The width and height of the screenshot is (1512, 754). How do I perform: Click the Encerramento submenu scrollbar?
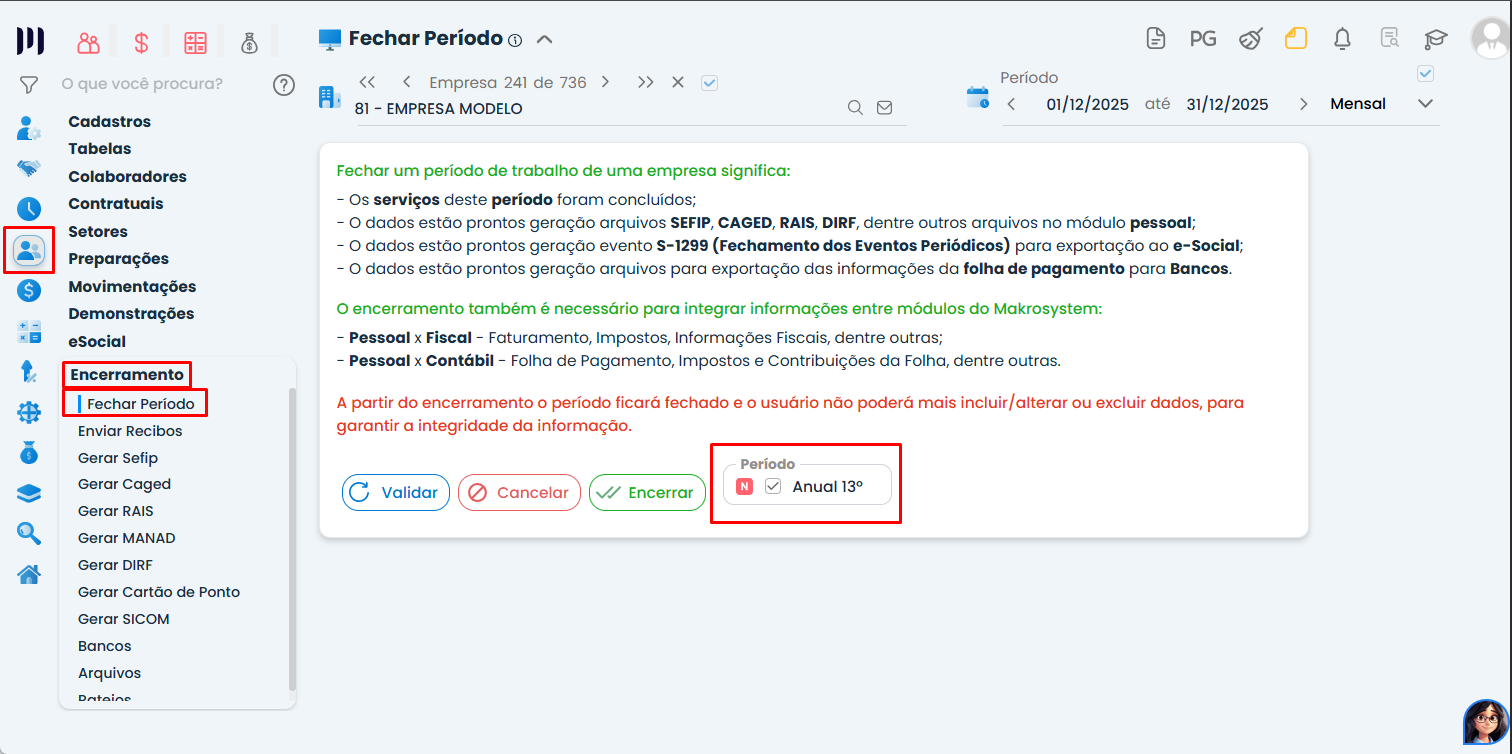[x=292, y=540]
